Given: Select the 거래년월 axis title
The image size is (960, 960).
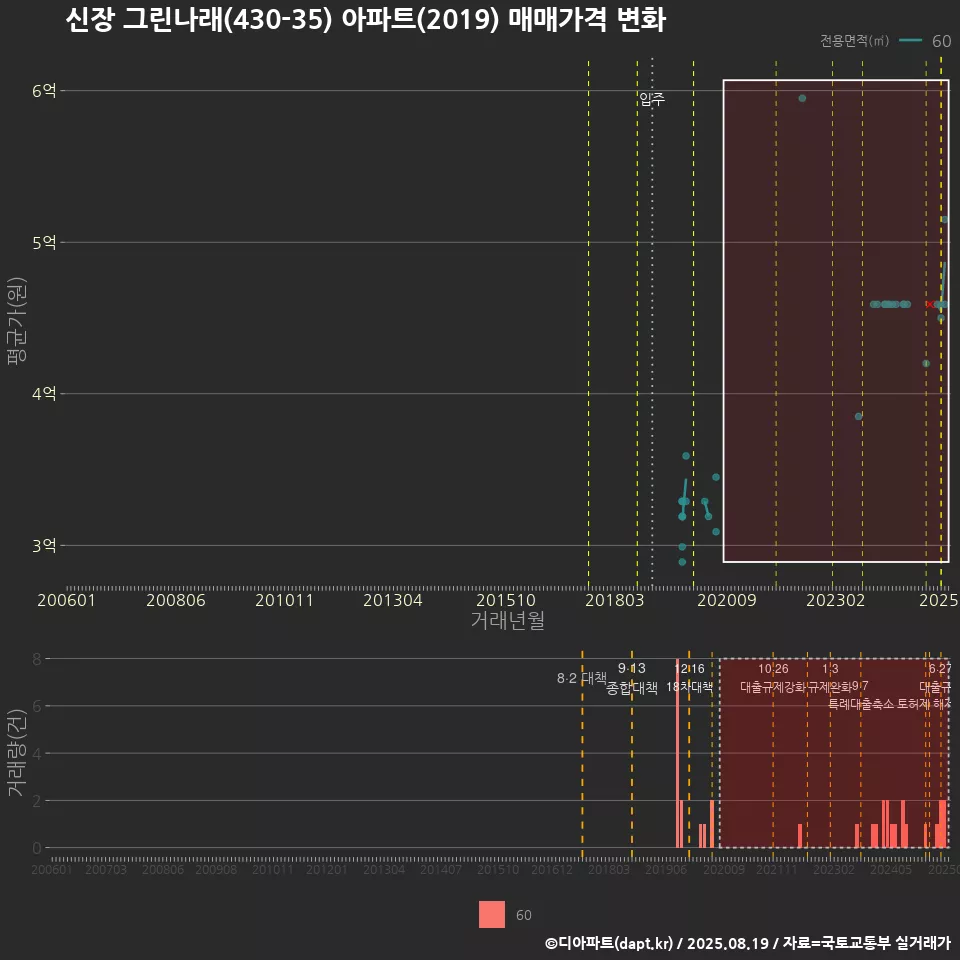Looking at the screenshot, I should click(x=508, y=620).
